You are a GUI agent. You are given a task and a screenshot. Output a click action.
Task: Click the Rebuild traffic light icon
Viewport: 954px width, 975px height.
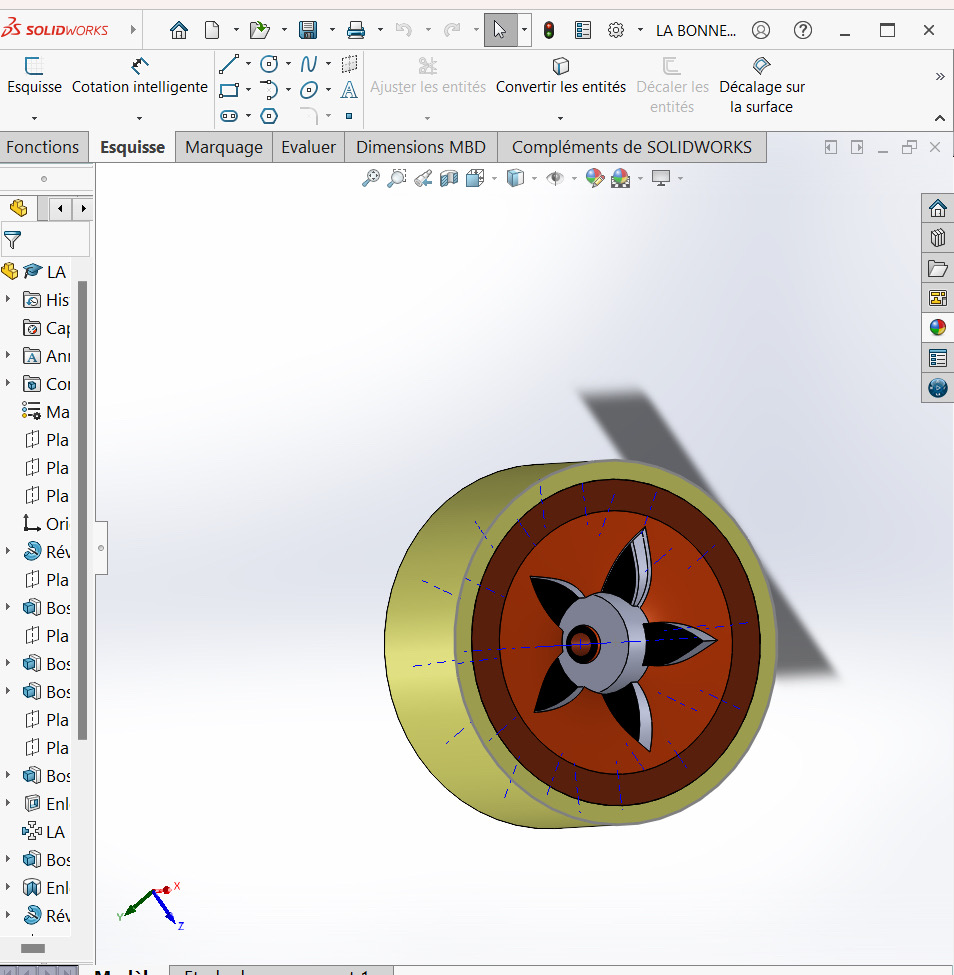tap(549, 30)
